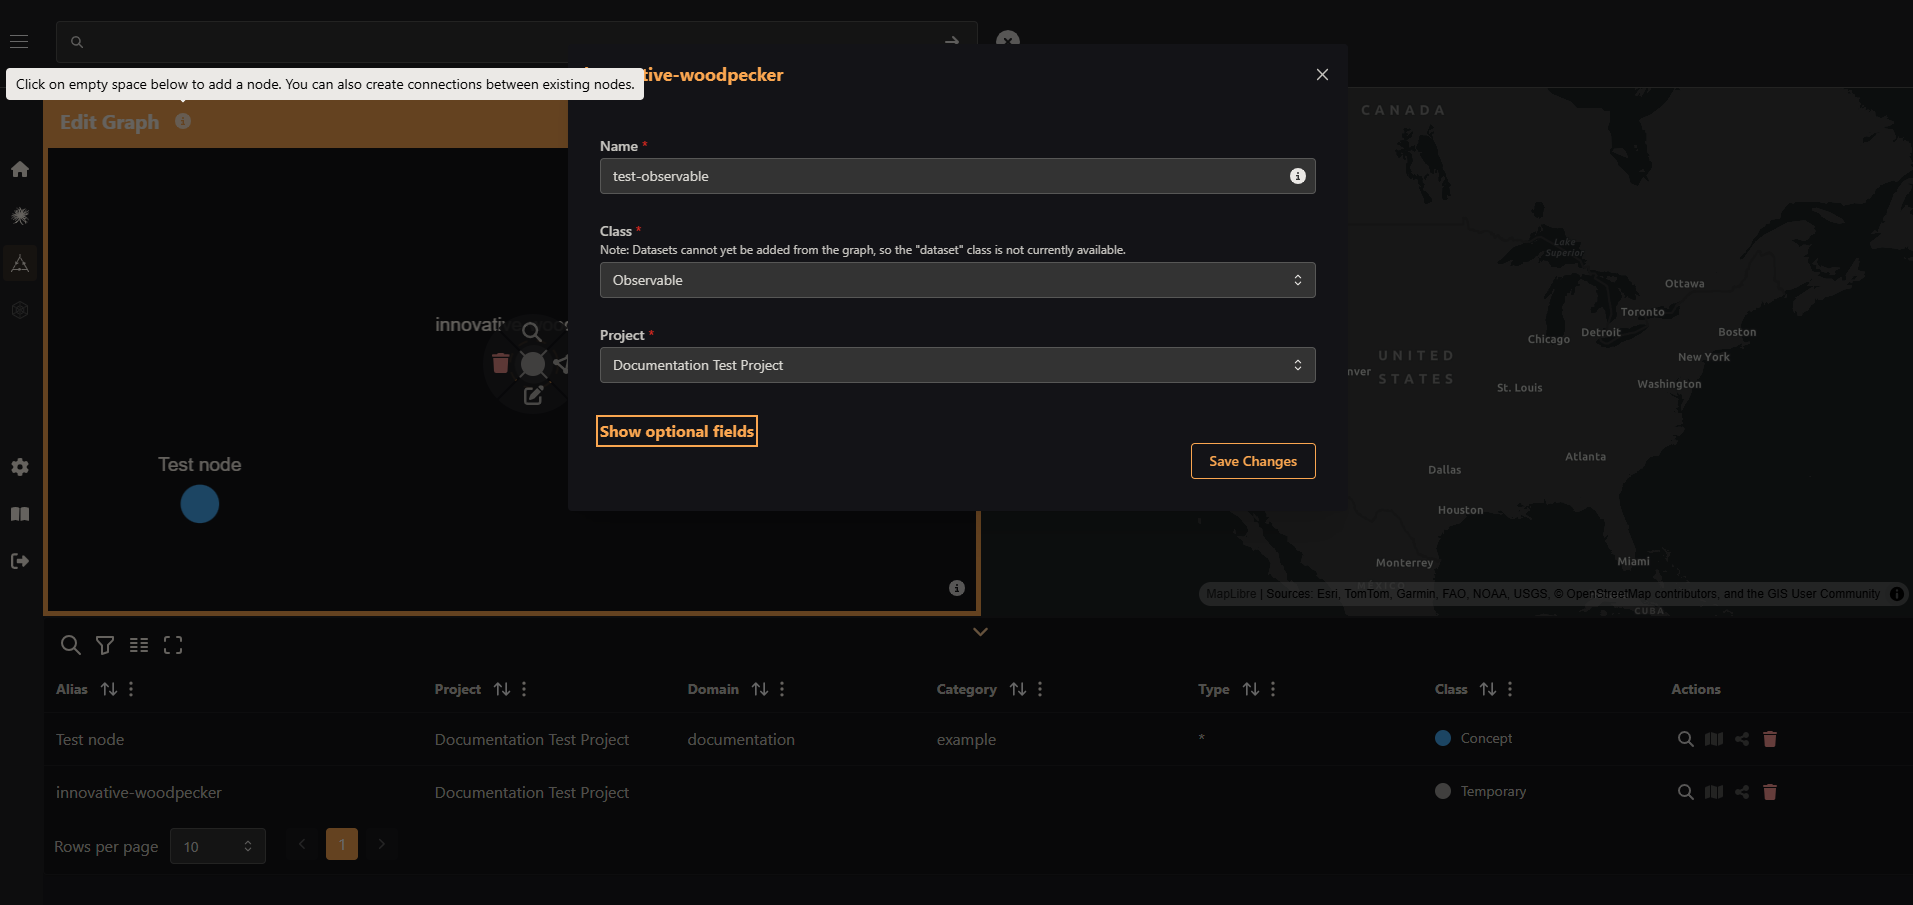Close the node edit dialog
Screen dimensions: 1913x905
click(1322, 75)
